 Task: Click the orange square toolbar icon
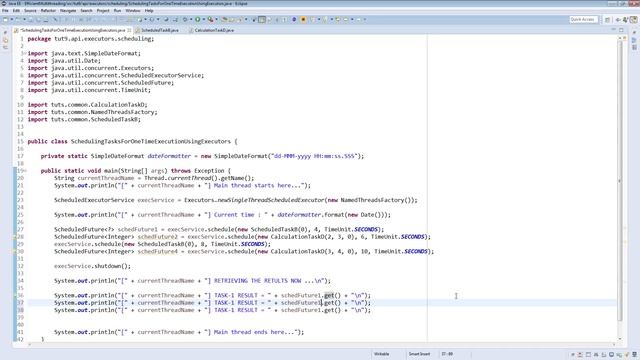tap(303, 19)
